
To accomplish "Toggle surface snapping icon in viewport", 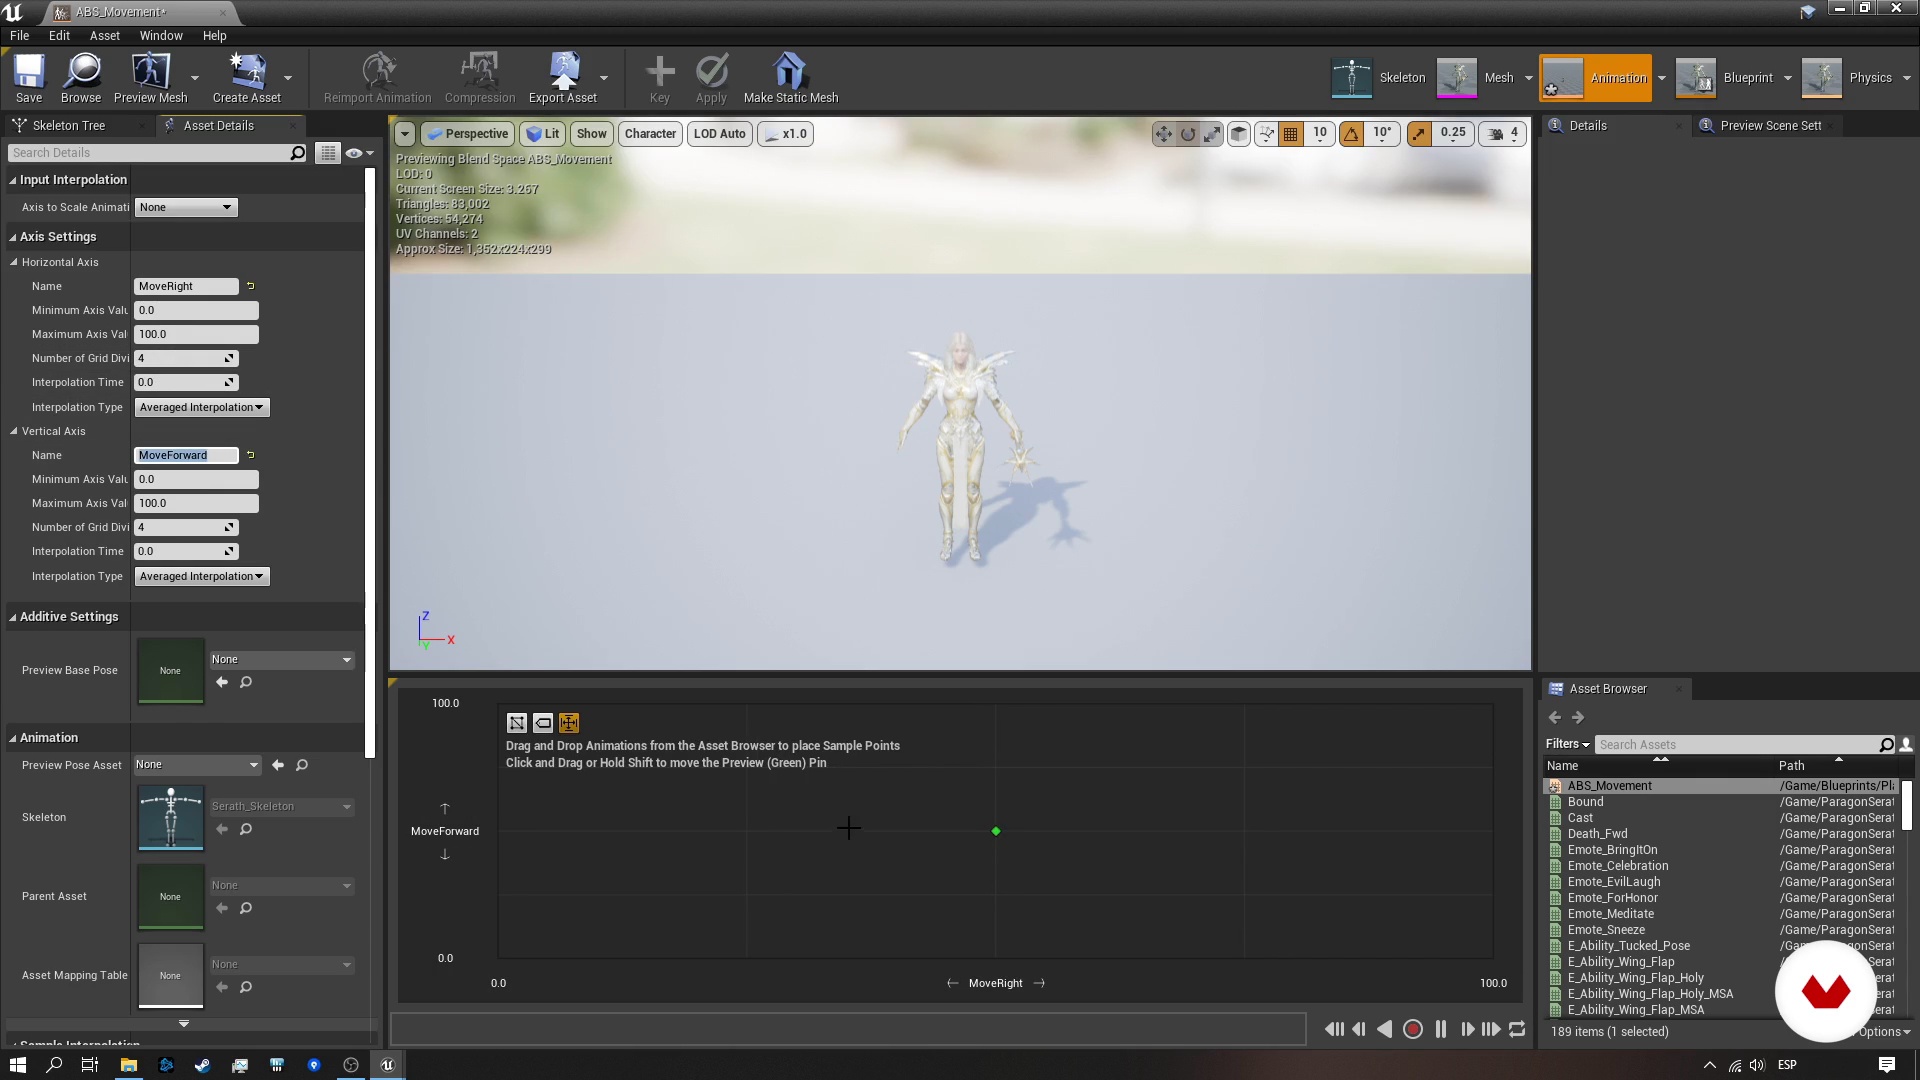I will coord(1266,134).
